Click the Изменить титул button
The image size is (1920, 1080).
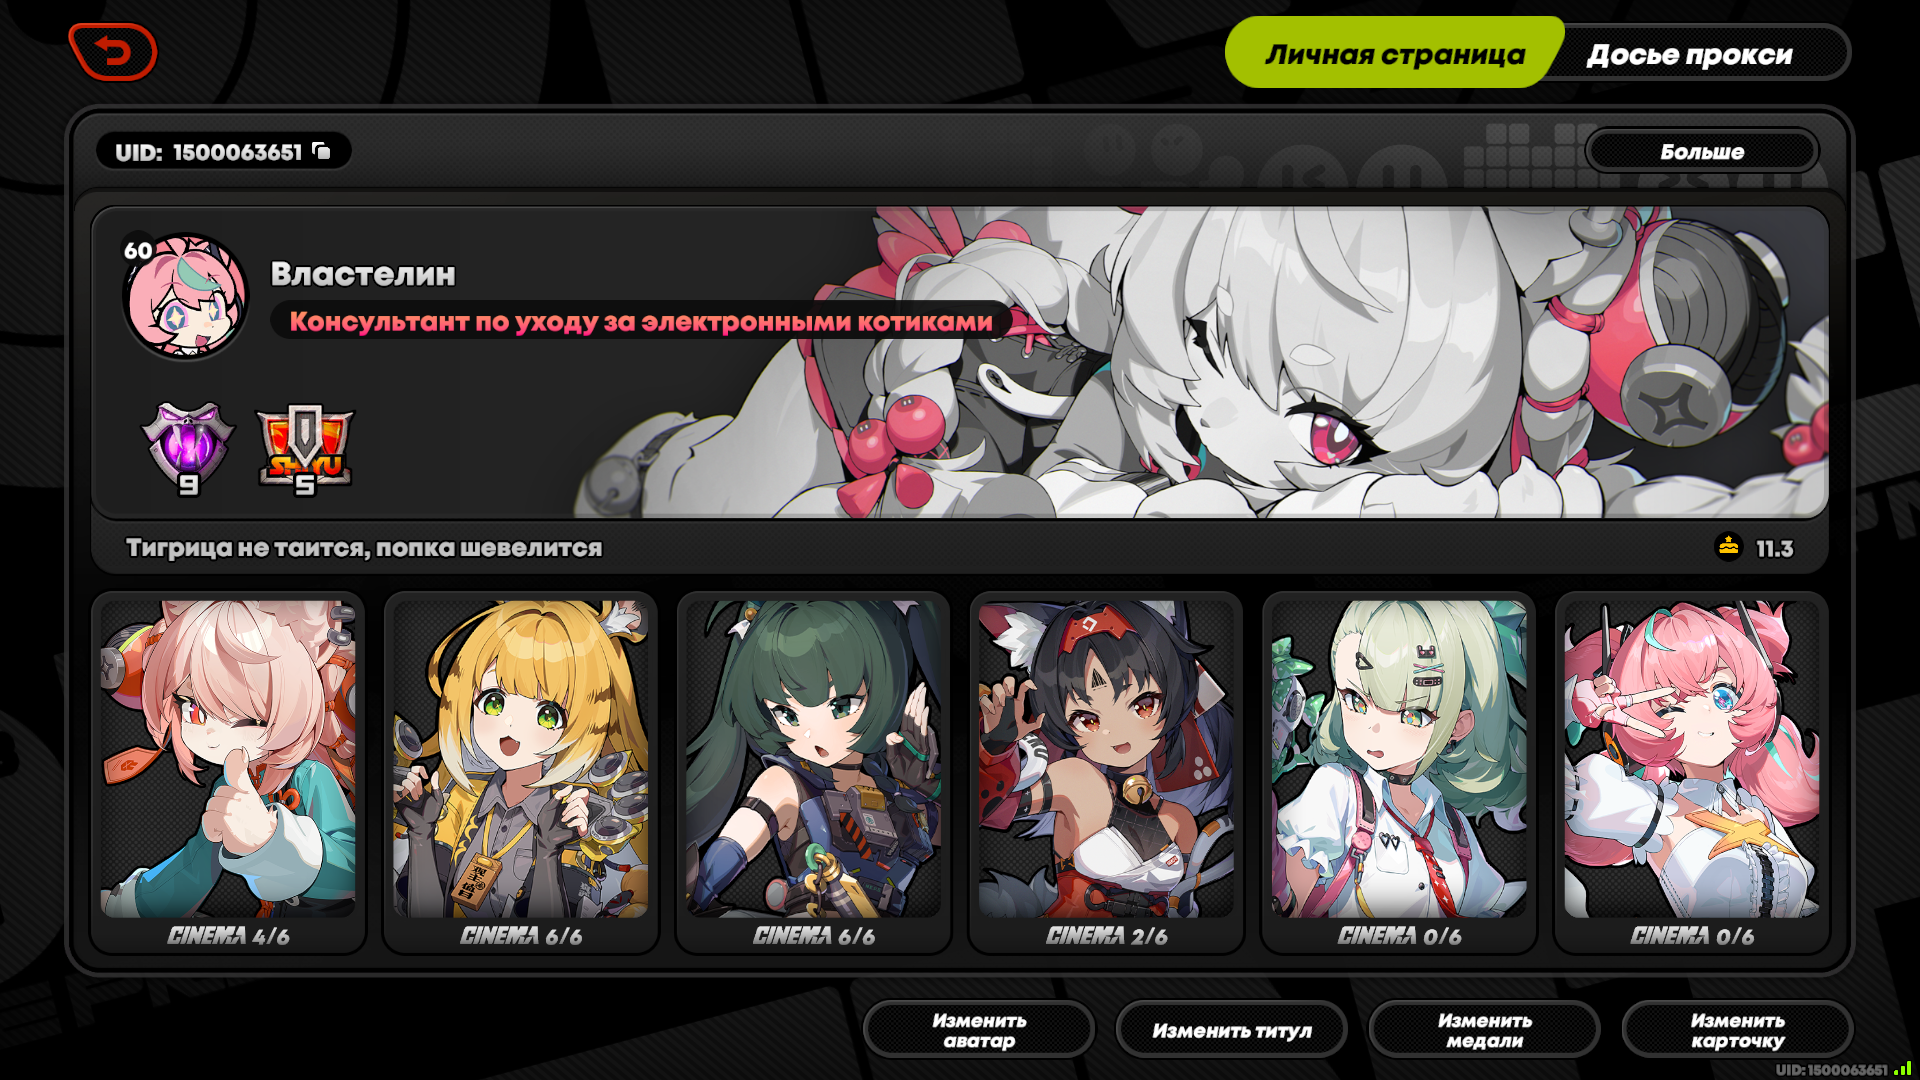(1231, 1030)
